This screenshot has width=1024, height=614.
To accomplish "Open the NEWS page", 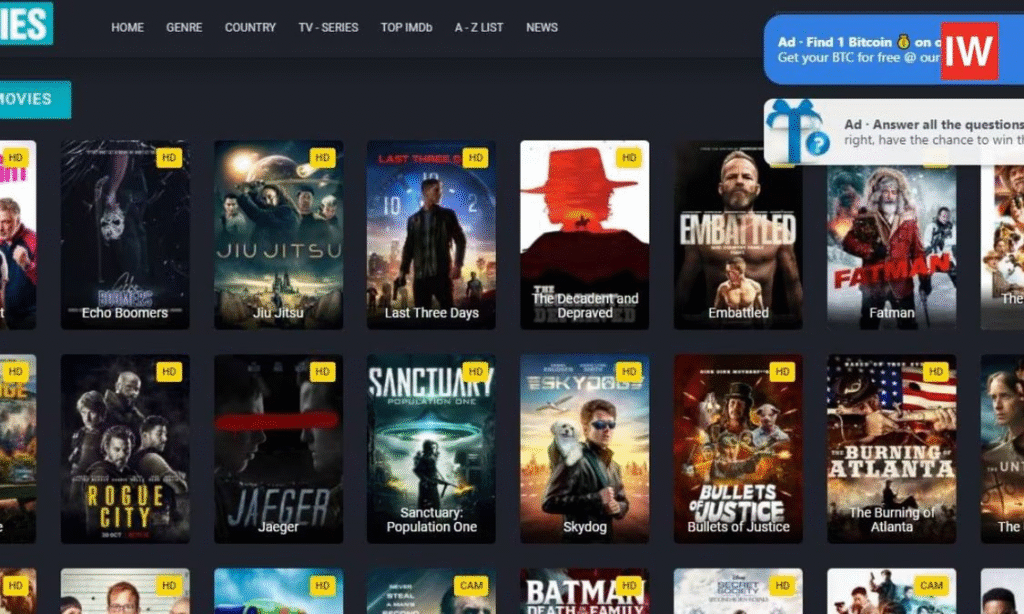I will pyautogui.click(x=542, y=27).
